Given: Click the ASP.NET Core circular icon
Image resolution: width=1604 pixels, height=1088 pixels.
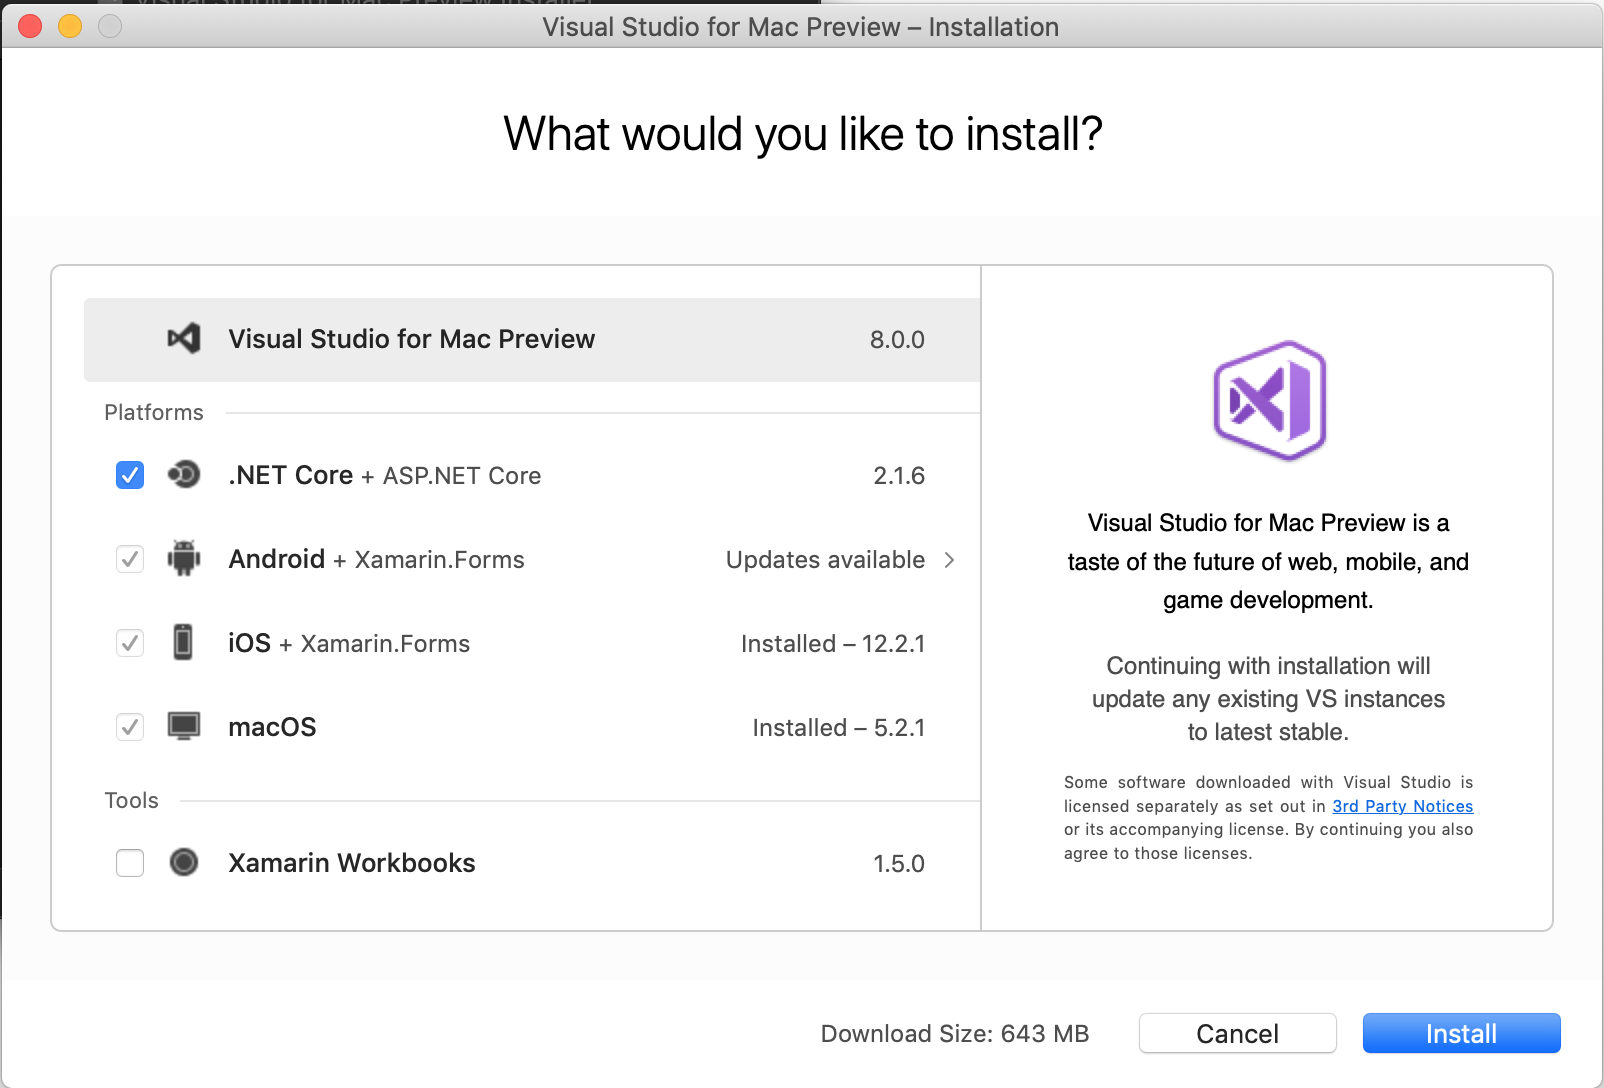Looking at the screenshot, I should [x=184, y=475].
